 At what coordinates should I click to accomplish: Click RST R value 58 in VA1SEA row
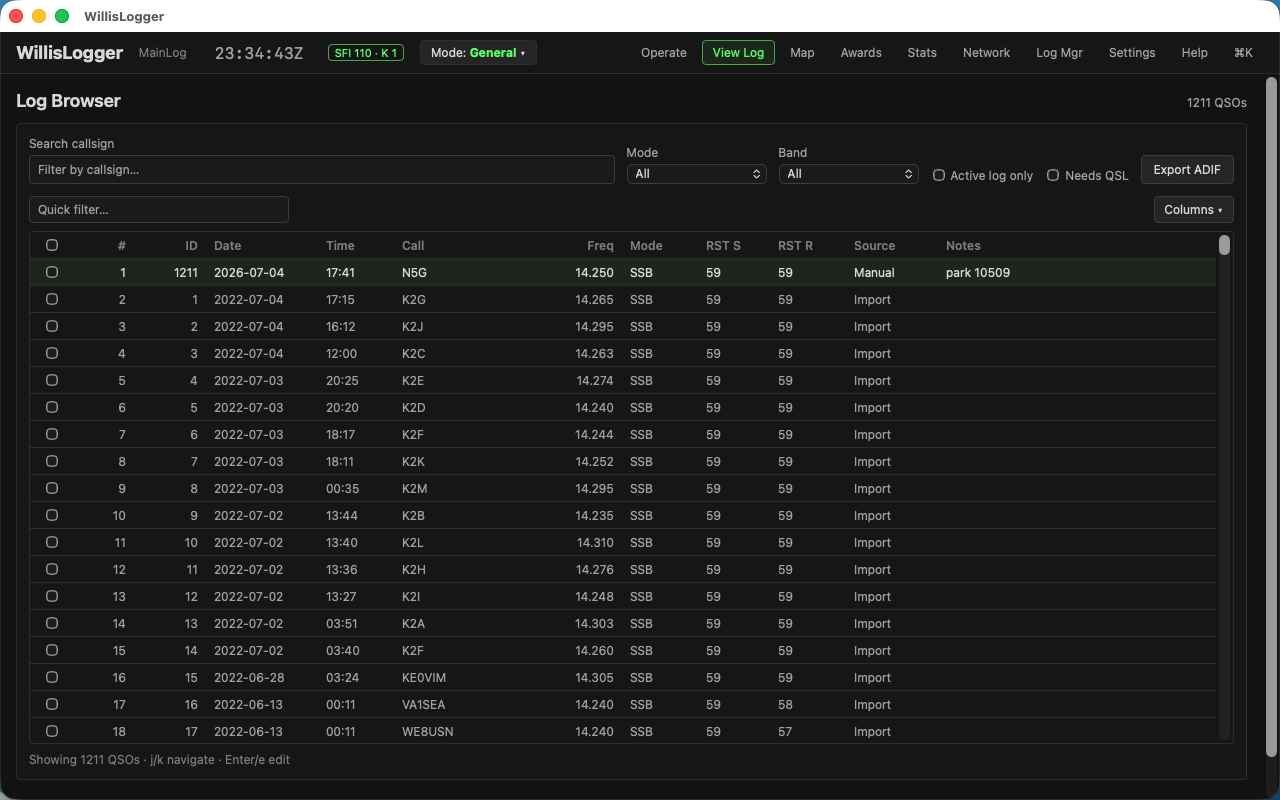tap(785, 704)
